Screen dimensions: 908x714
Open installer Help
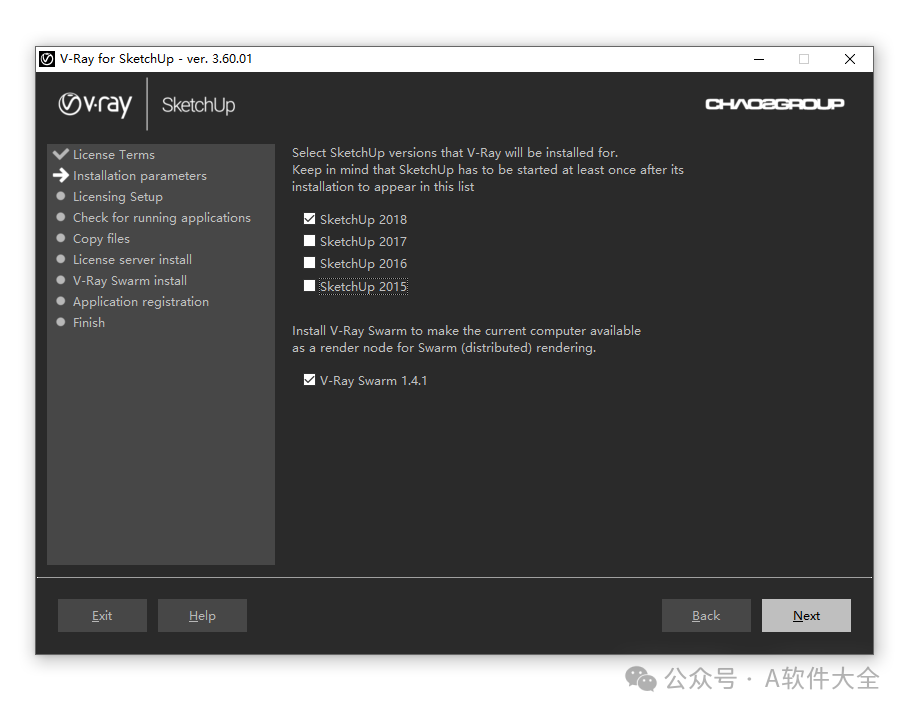(x=202, y=616)
